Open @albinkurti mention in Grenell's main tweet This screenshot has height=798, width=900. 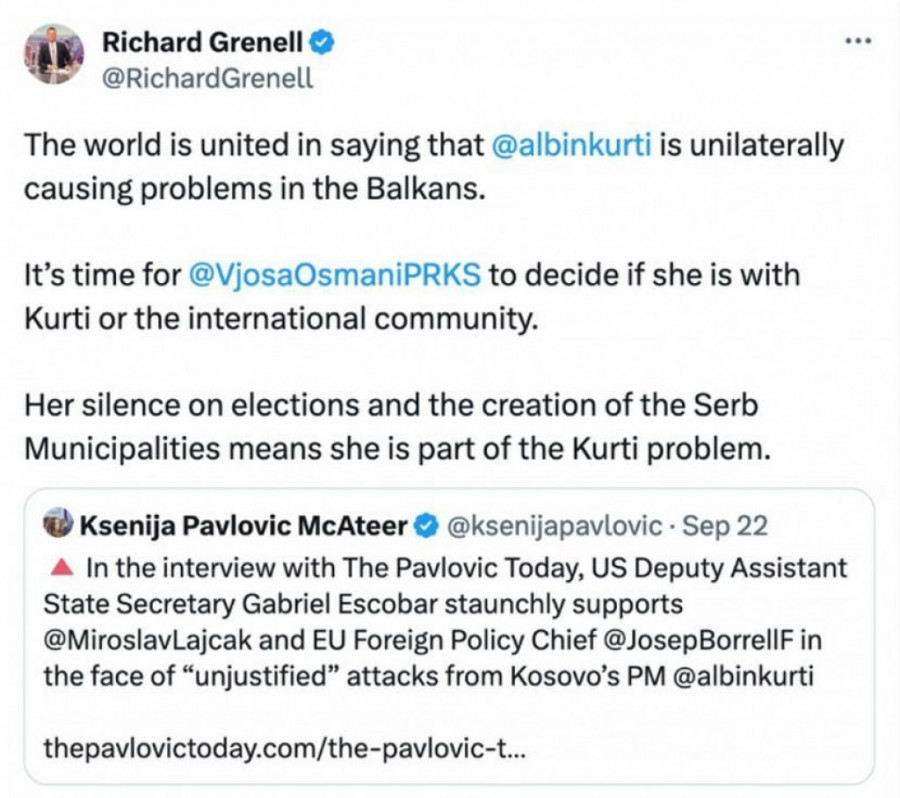572,145
